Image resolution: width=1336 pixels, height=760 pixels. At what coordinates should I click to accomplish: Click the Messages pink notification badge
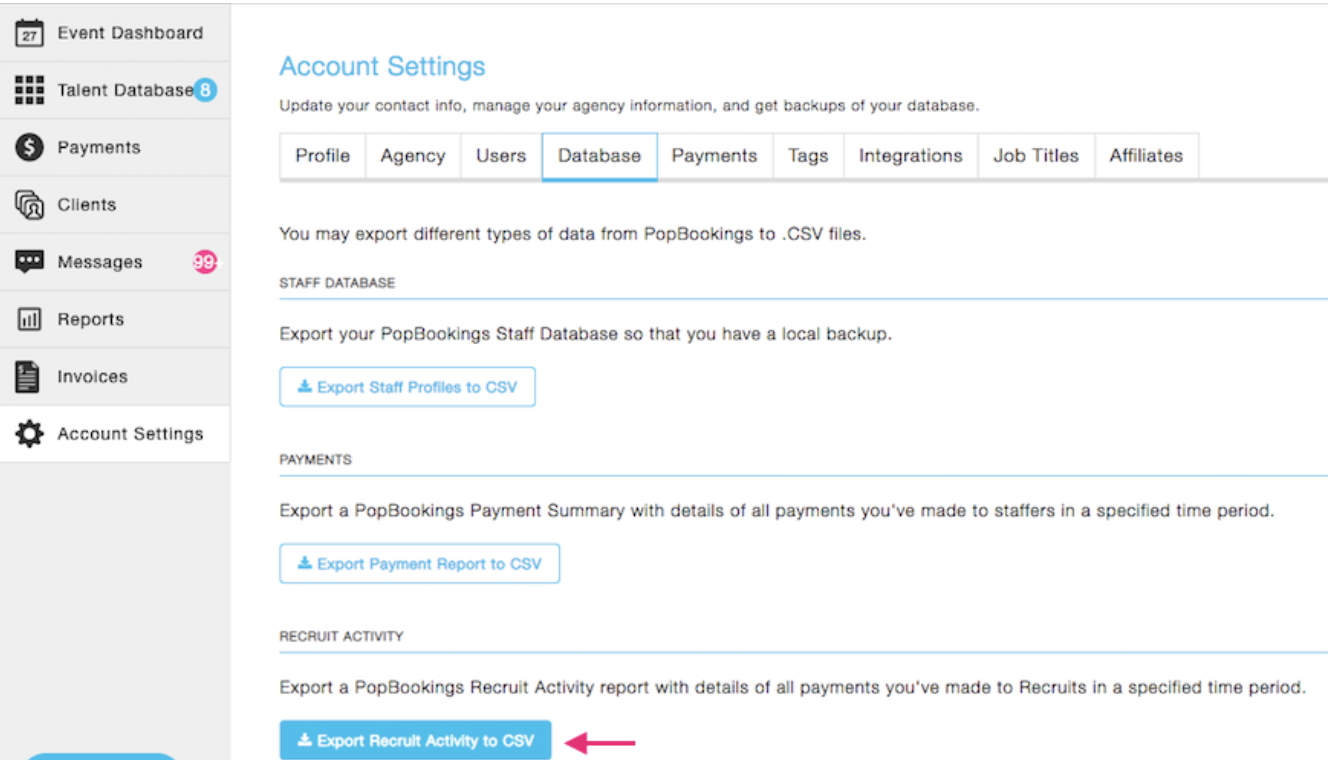[x=205, y=262]
